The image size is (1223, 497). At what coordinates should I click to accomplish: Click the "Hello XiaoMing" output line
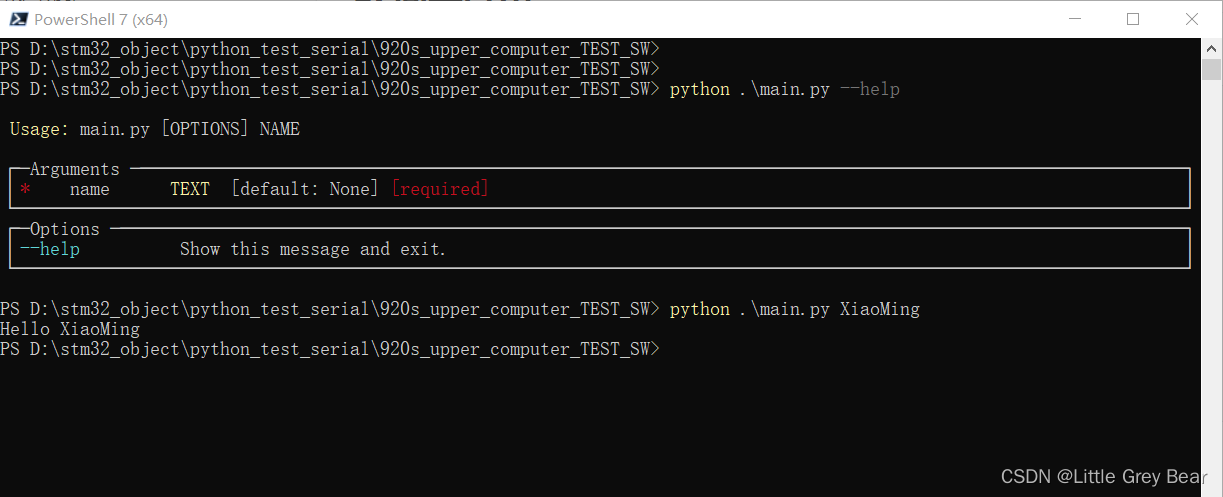[x=70, y=329]
